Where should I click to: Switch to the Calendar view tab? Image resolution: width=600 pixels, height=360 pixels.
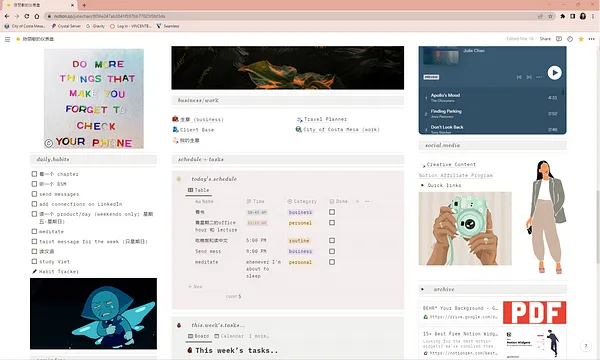tap(229, 336)
